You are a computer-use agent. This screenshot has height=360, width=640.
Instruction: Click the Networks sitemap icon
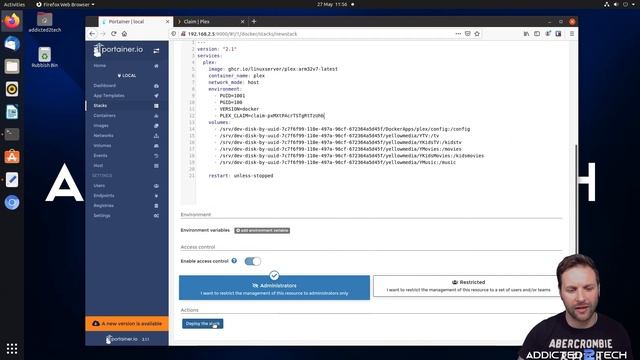pyautogui.click(x=156, y=136)
